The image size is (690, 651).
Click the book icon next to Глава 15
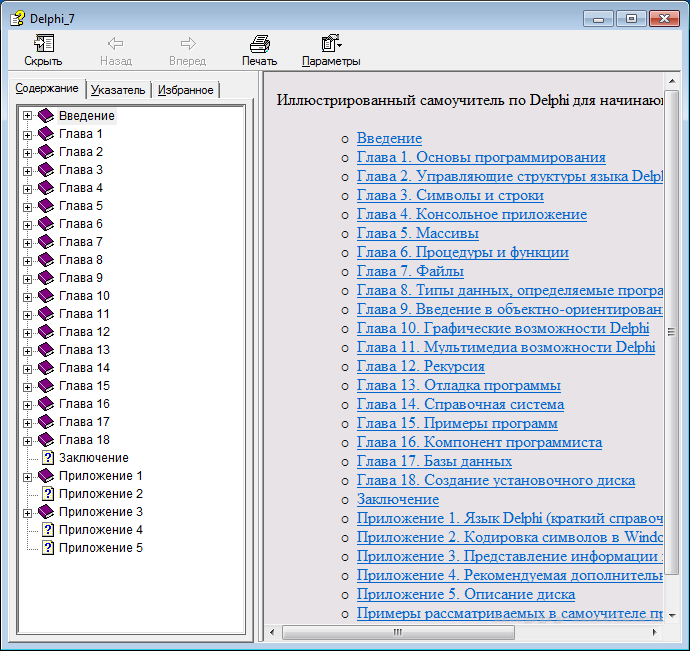(x=46, y=386)
